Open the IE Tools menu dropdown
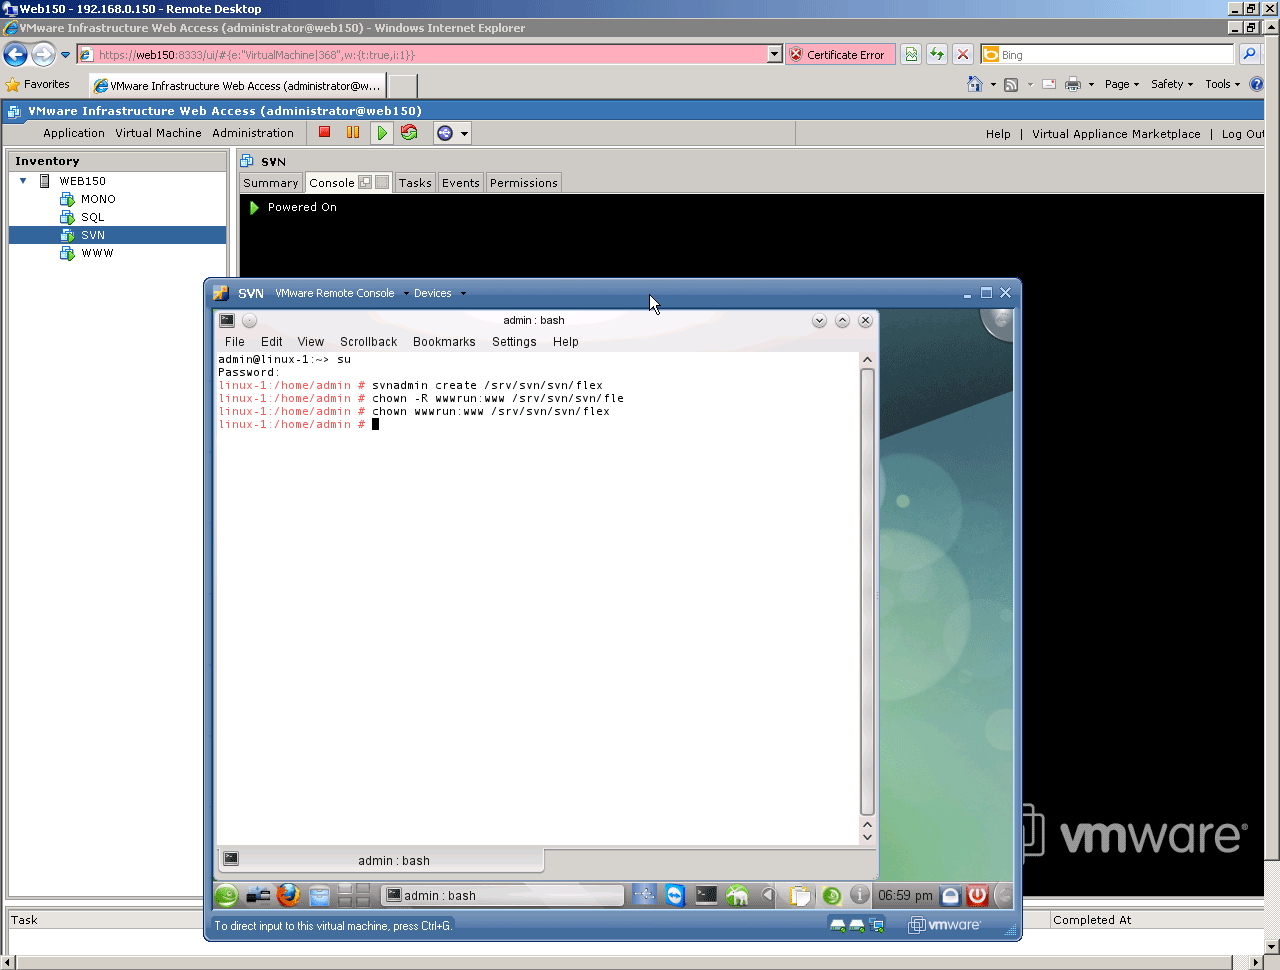The image size is (1280, 970). (x=1222, y=84)
